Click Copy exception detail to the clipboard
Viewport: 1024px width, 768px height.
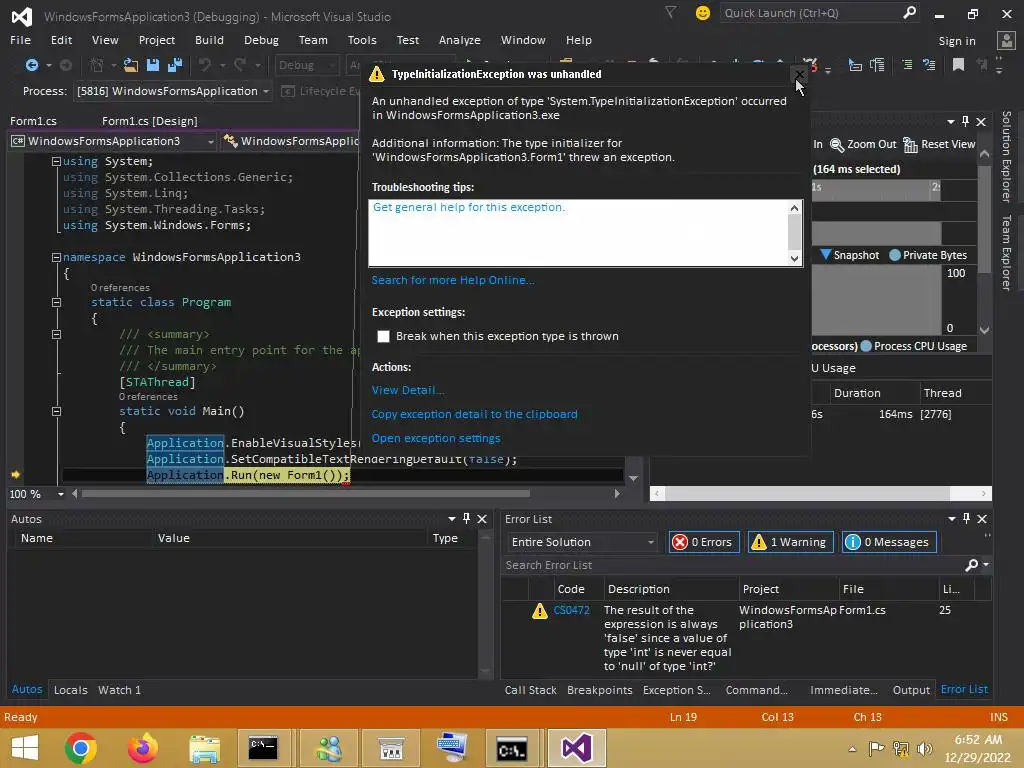coord(475,414)
